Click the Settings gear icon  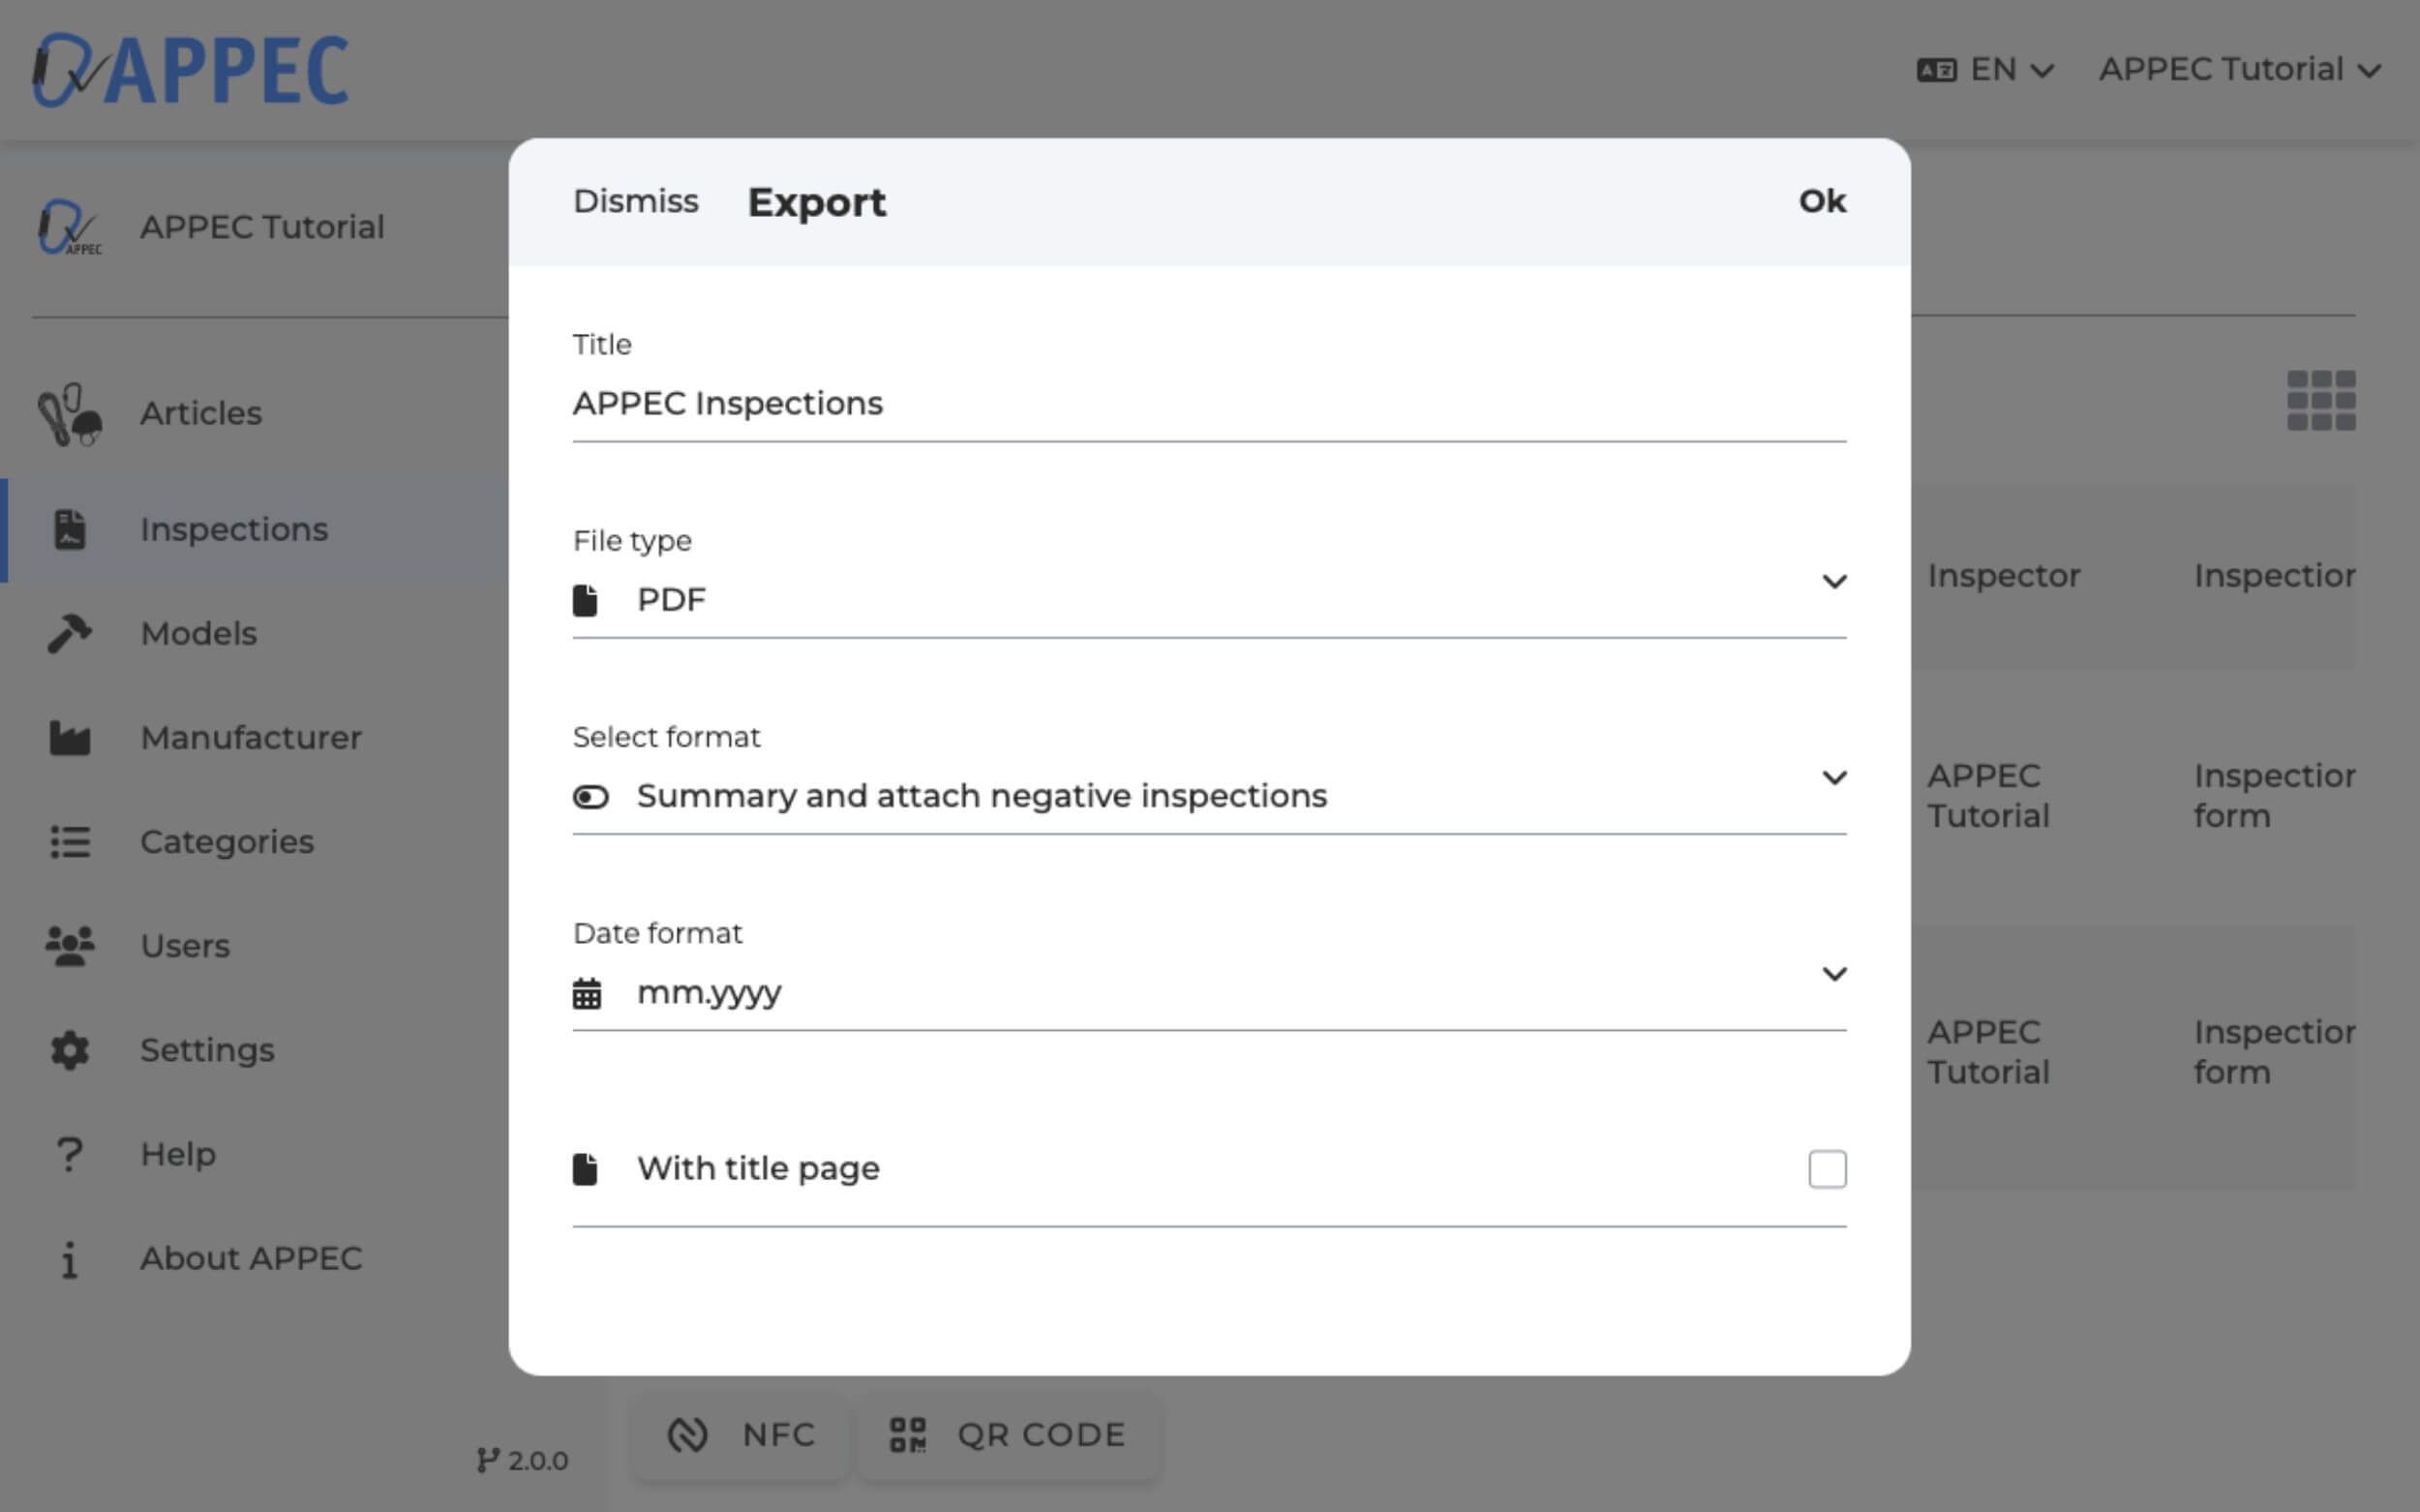tap(69, 1050)
